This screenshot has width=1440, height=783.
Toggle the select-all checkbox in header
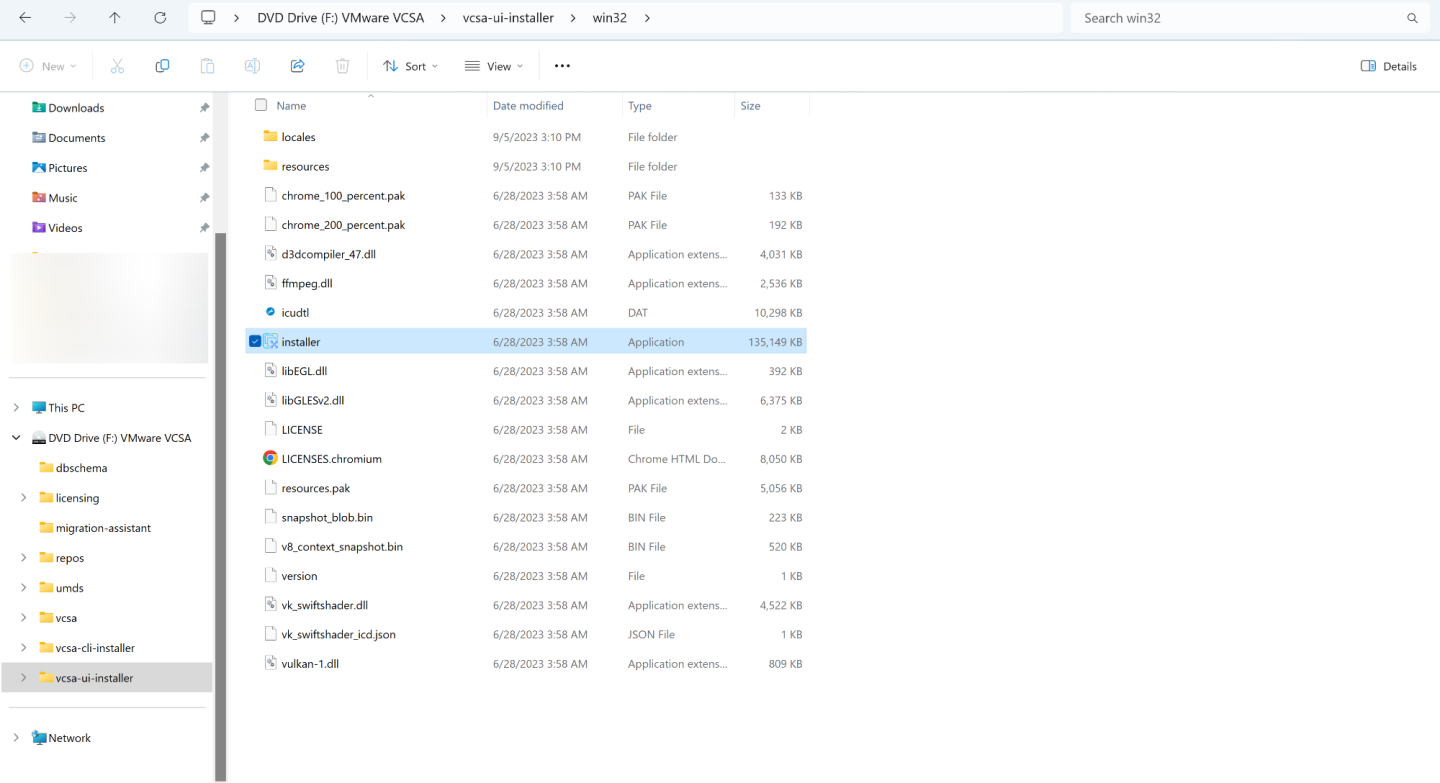(261, 105)
